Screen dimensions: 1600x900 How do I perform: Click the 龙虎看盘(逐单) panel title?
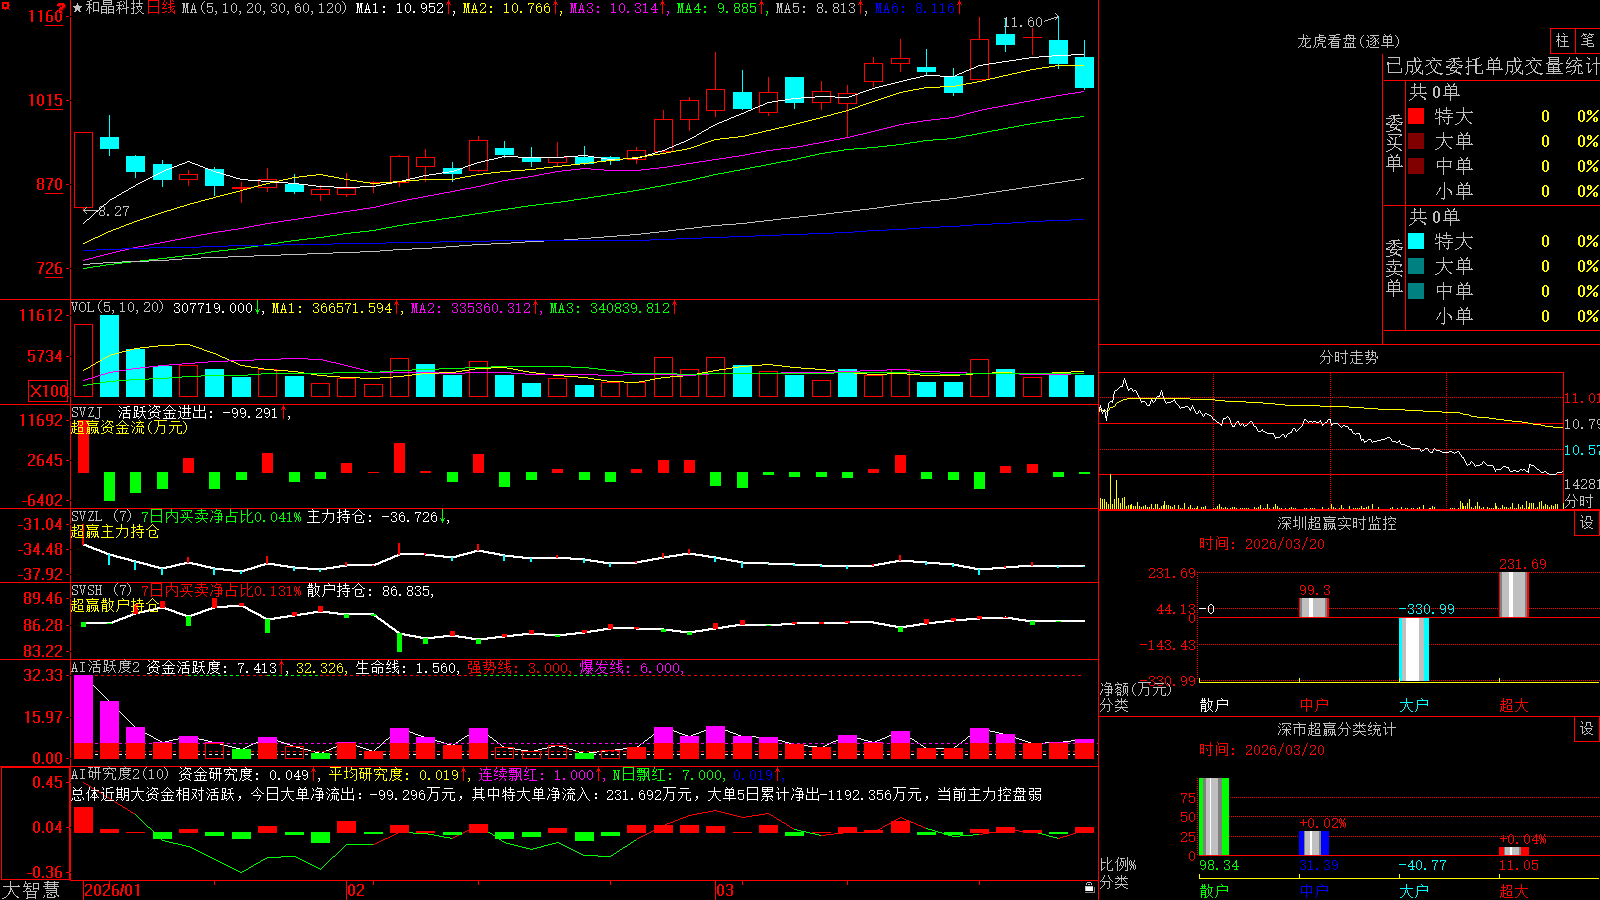tap(1348, 41)
